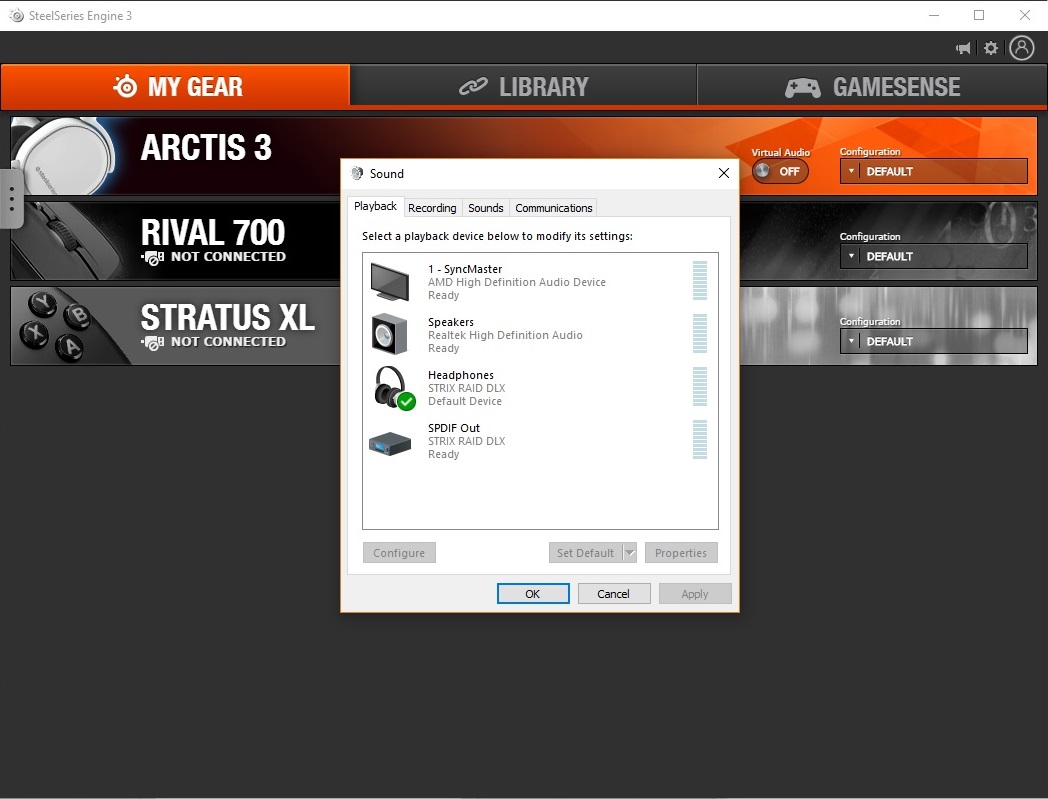Switch to the Communications tab
Image resolution: width=1048 pixels, height=799 pixels.
553,208
